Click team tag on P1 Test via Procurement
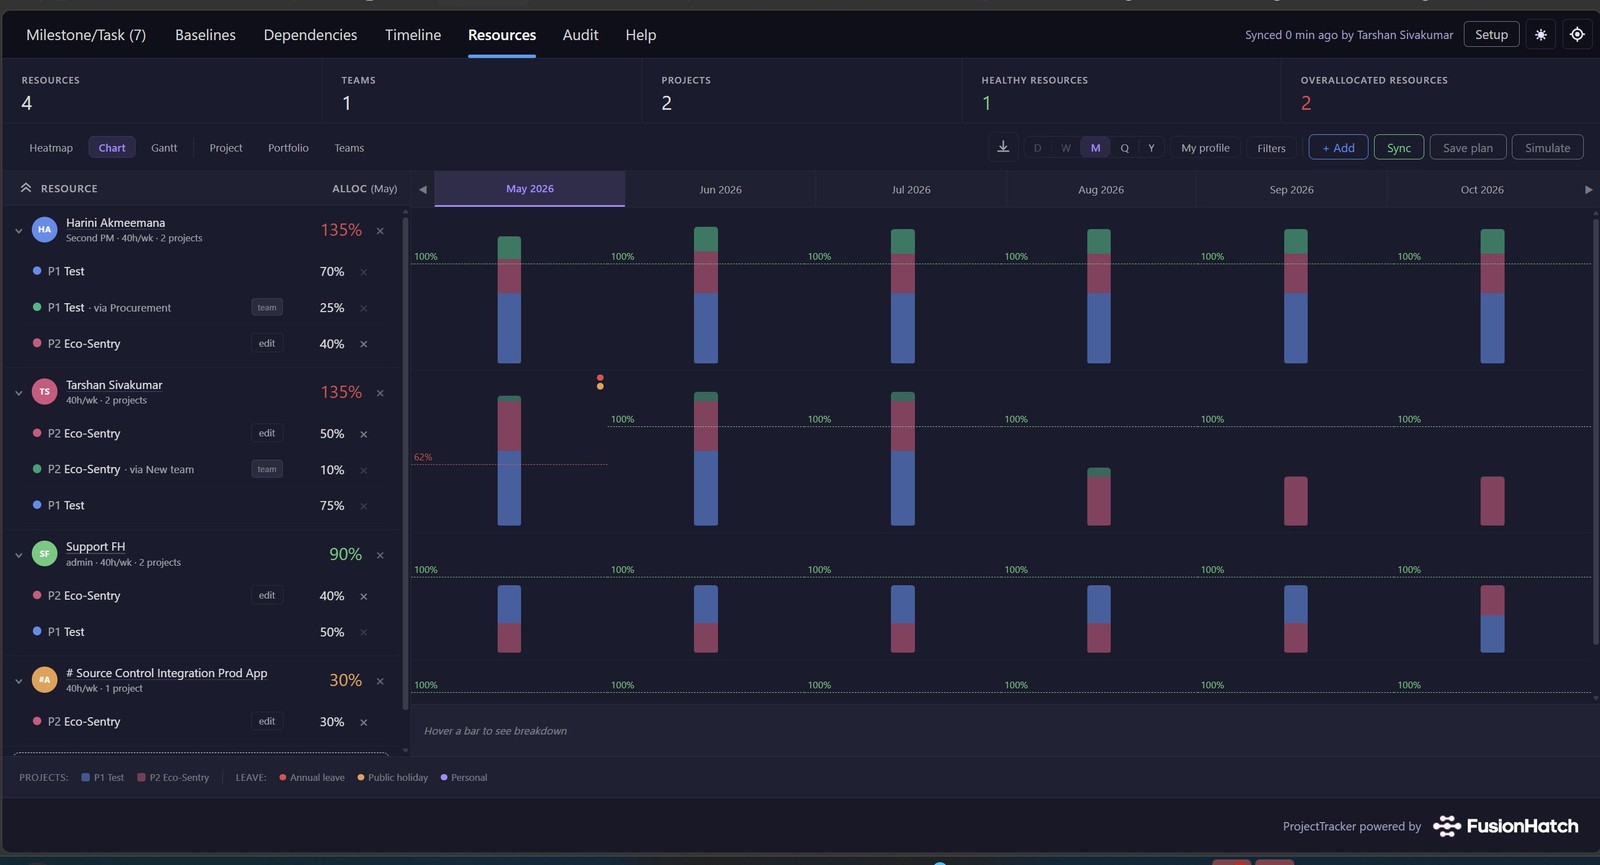The height and width of the screenshot is (865, 1600). 267,307
